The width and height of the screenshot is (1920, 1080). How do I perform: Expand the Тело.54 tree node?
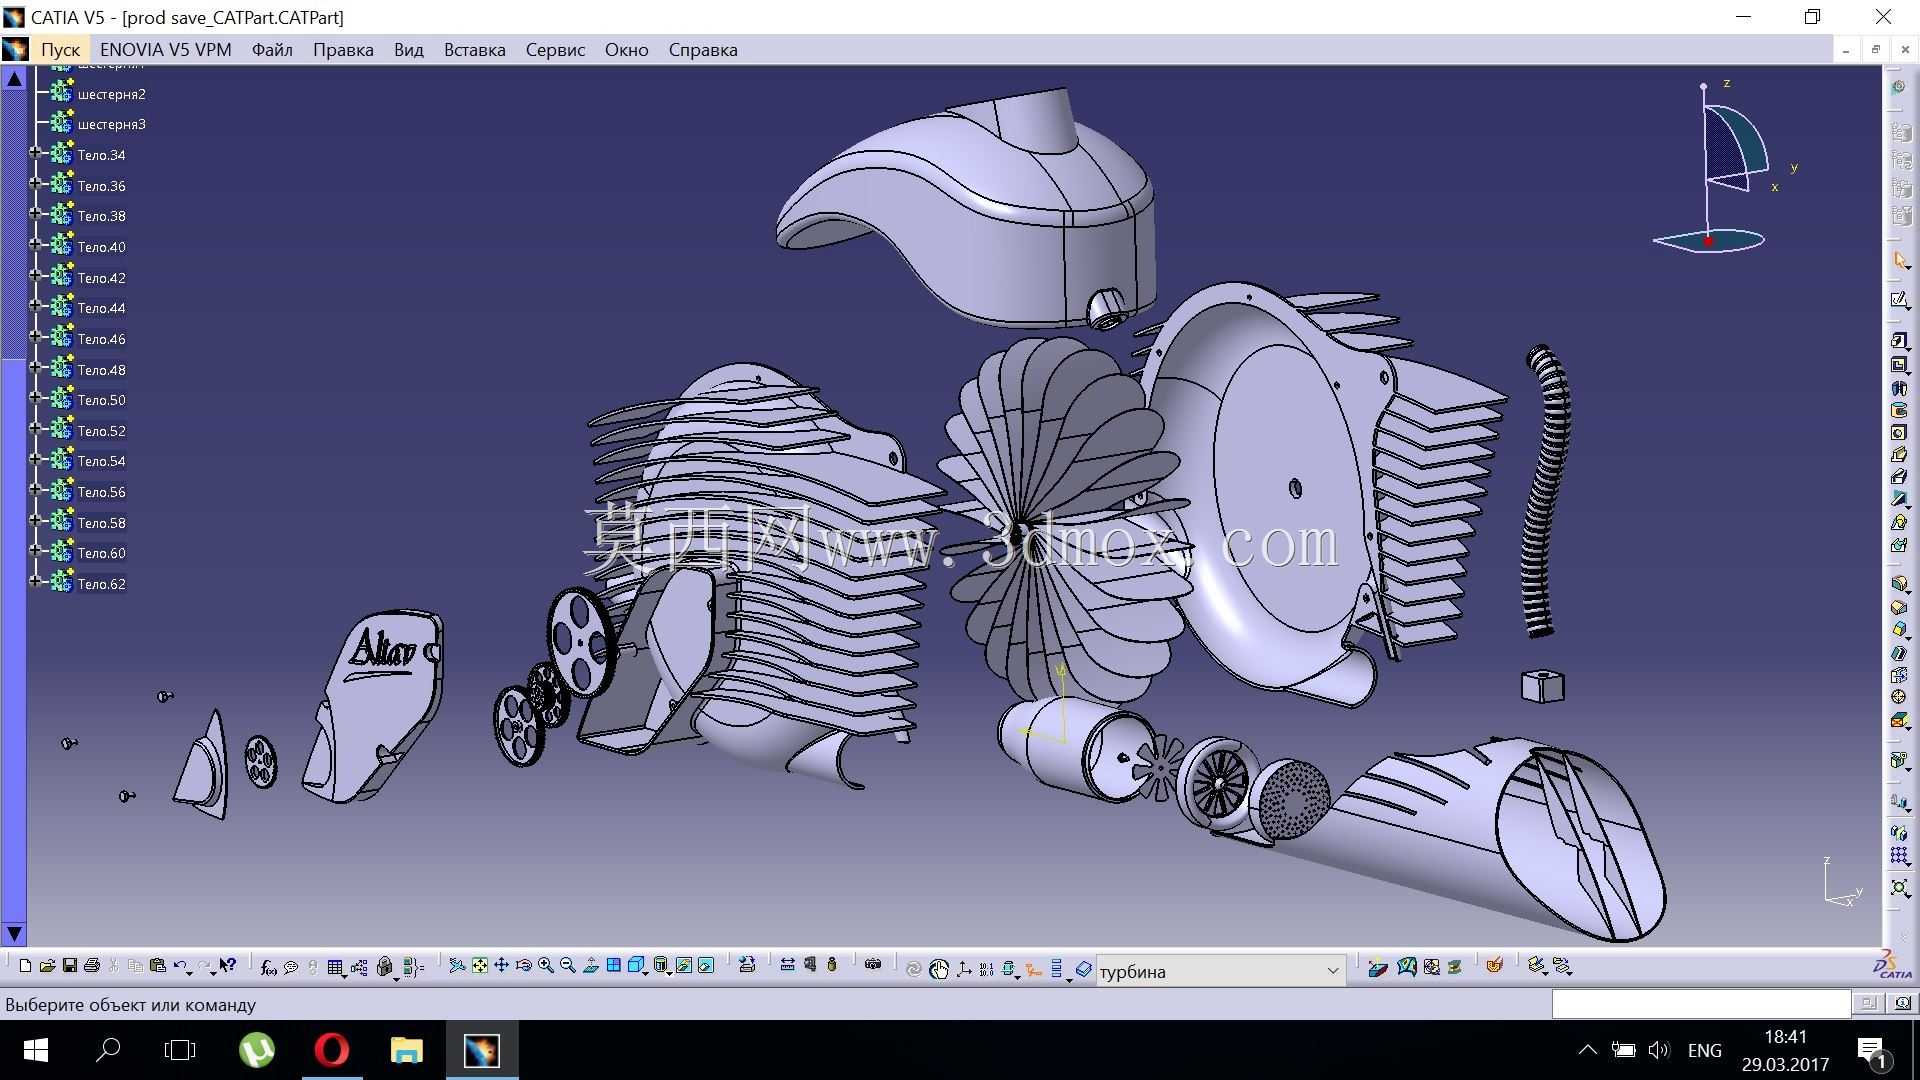tap(35, 460)
